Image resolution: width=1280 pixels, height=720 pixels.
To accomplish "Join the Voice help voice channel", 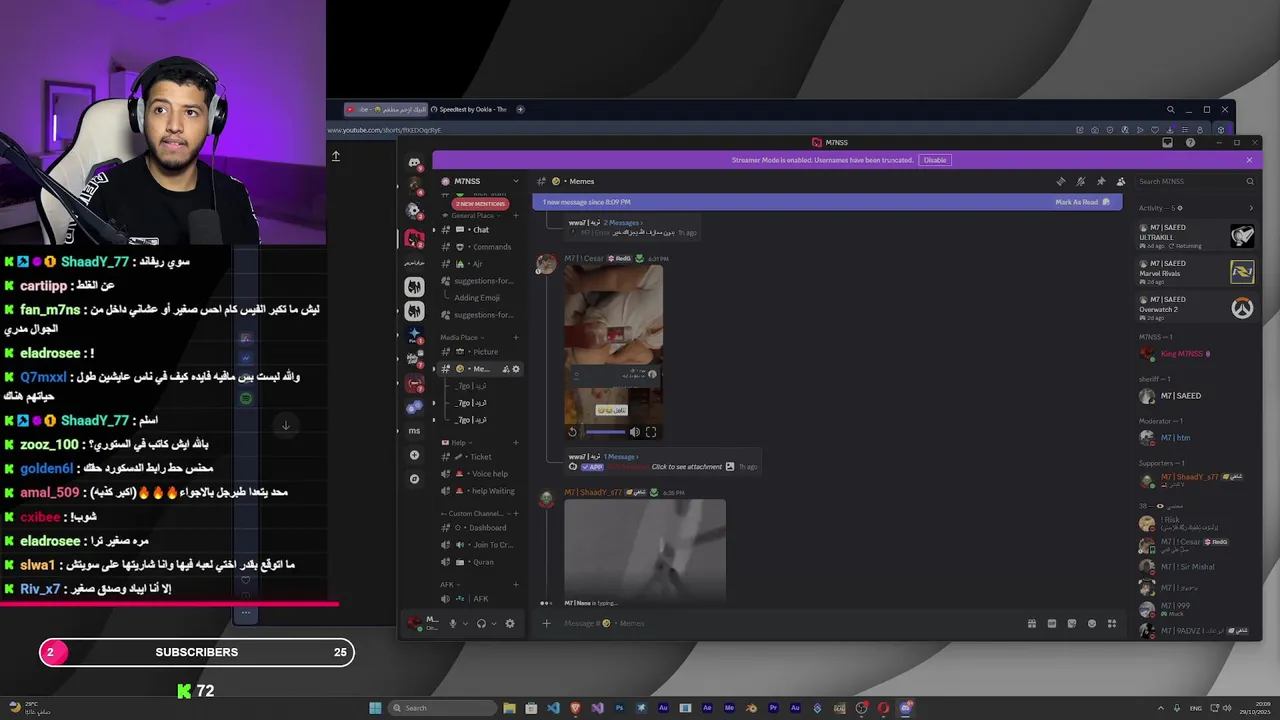I will [481, 474].
